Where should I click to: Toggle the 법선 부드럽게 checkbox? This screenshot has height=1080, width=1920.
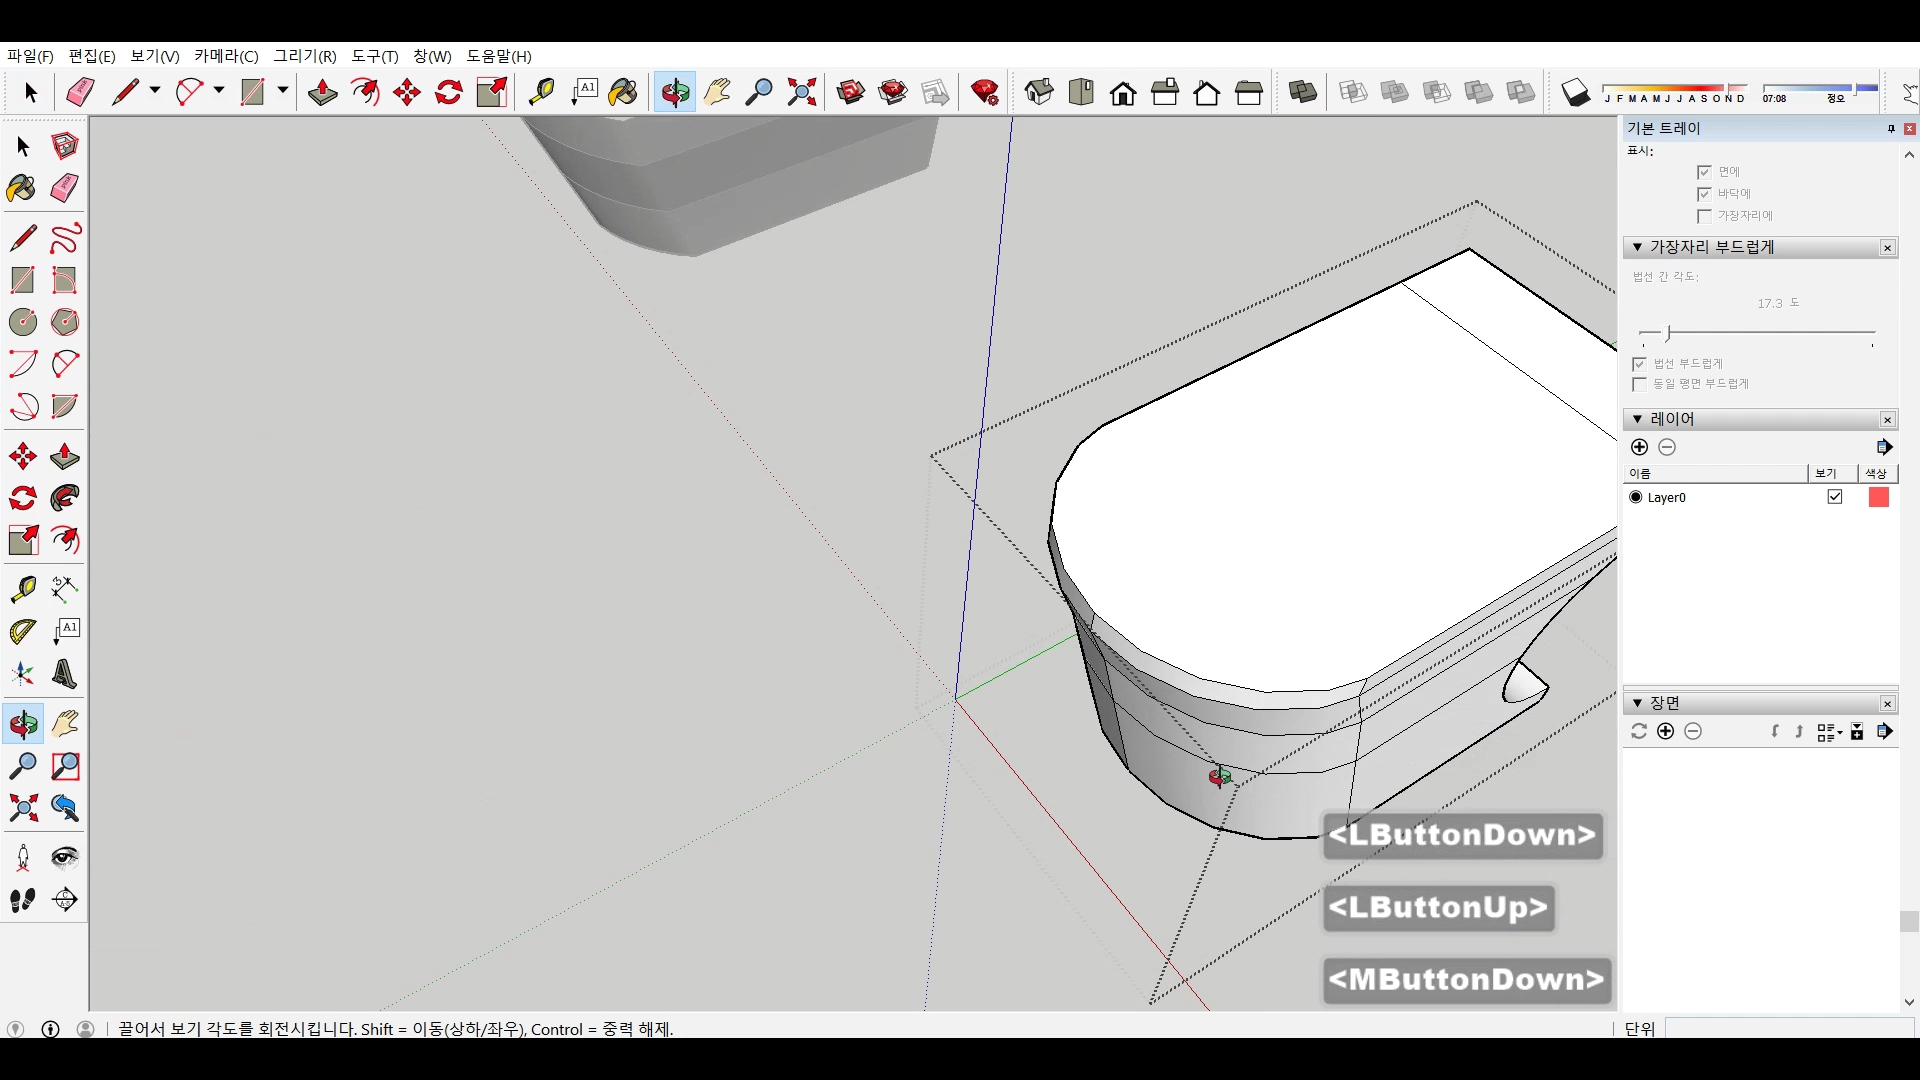coord(1639,364)
